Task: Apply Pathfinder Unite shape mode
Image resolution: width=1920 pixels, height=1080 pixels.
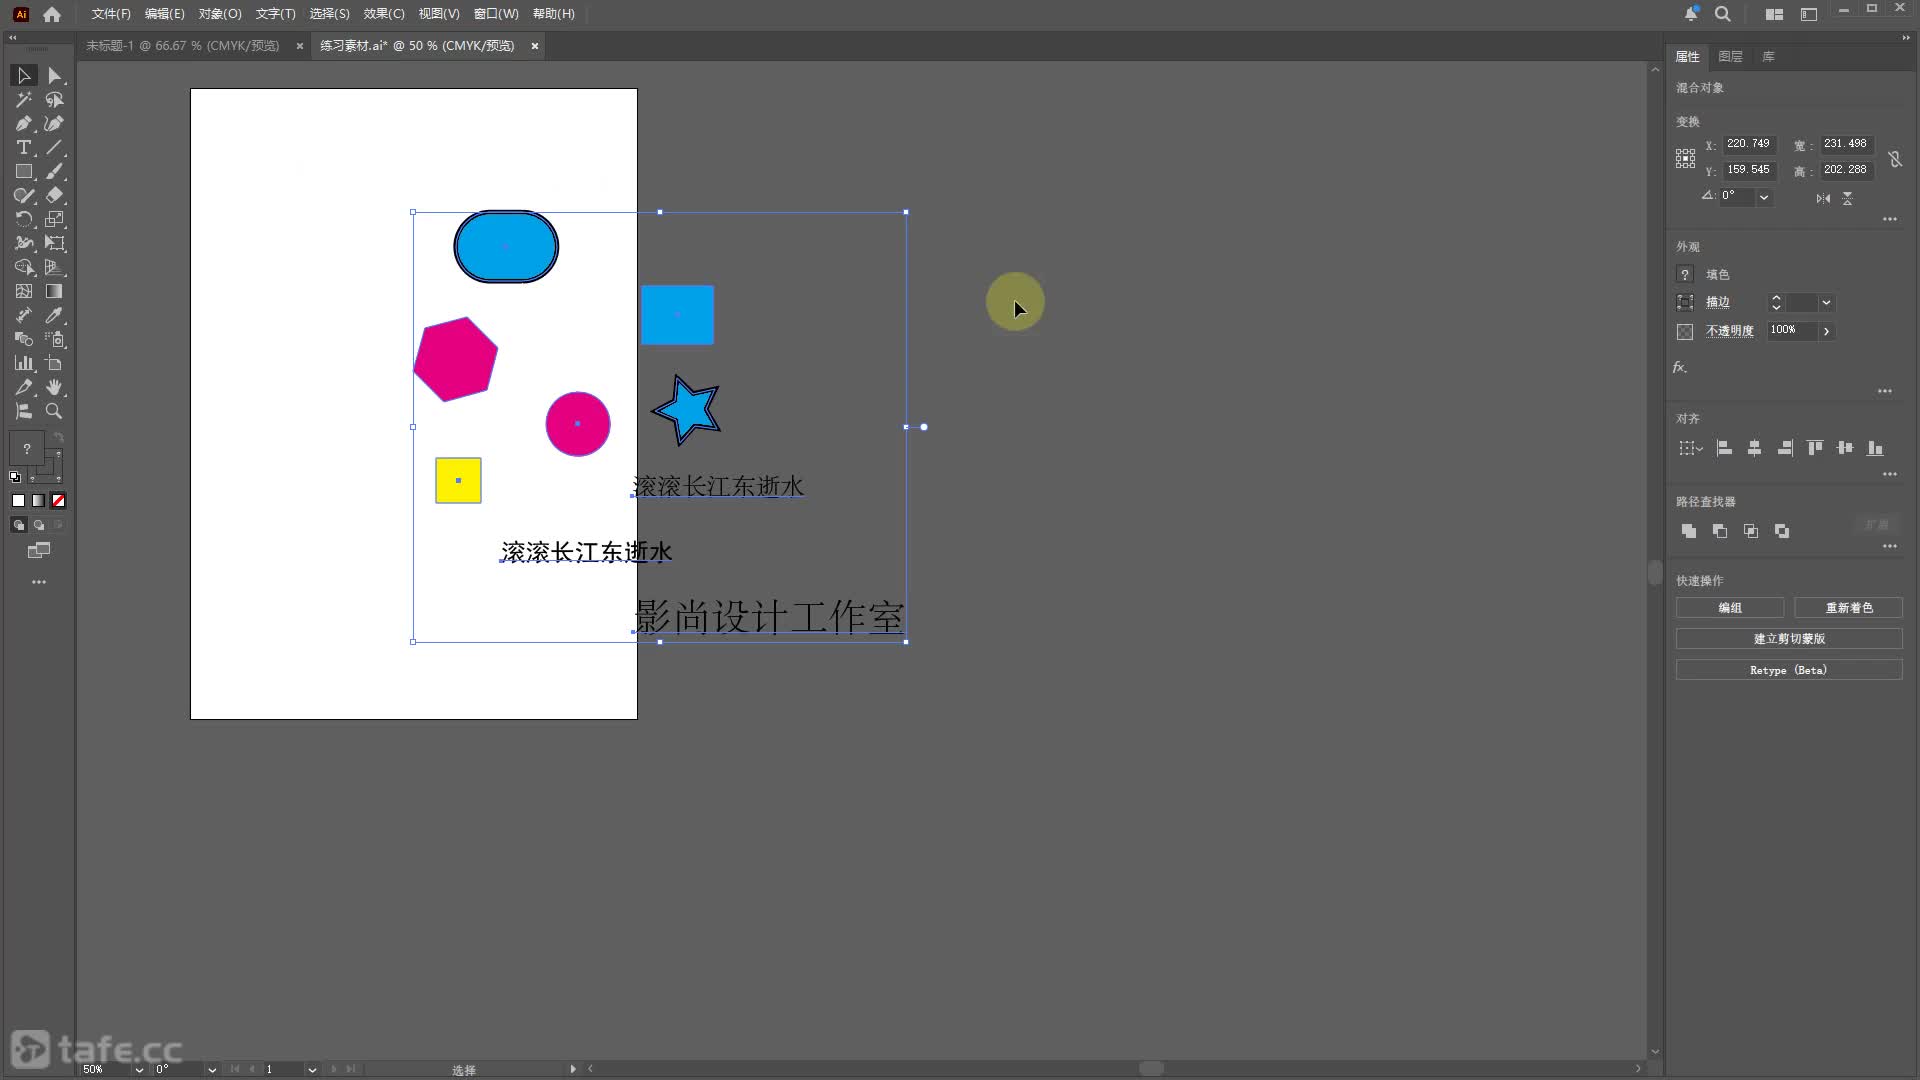Action: (1689, 531)
